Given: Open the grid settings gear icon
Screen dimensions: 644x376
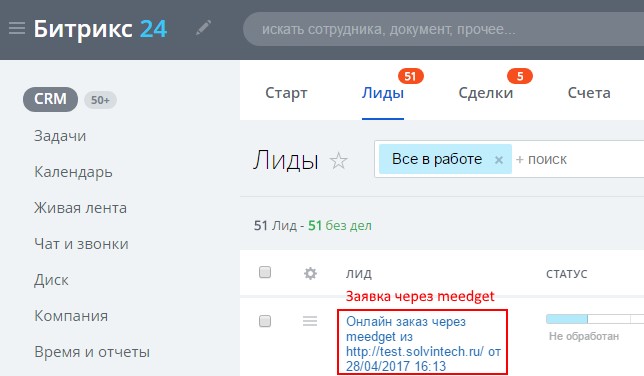Looking at the screenshot, I should [310, 273].
